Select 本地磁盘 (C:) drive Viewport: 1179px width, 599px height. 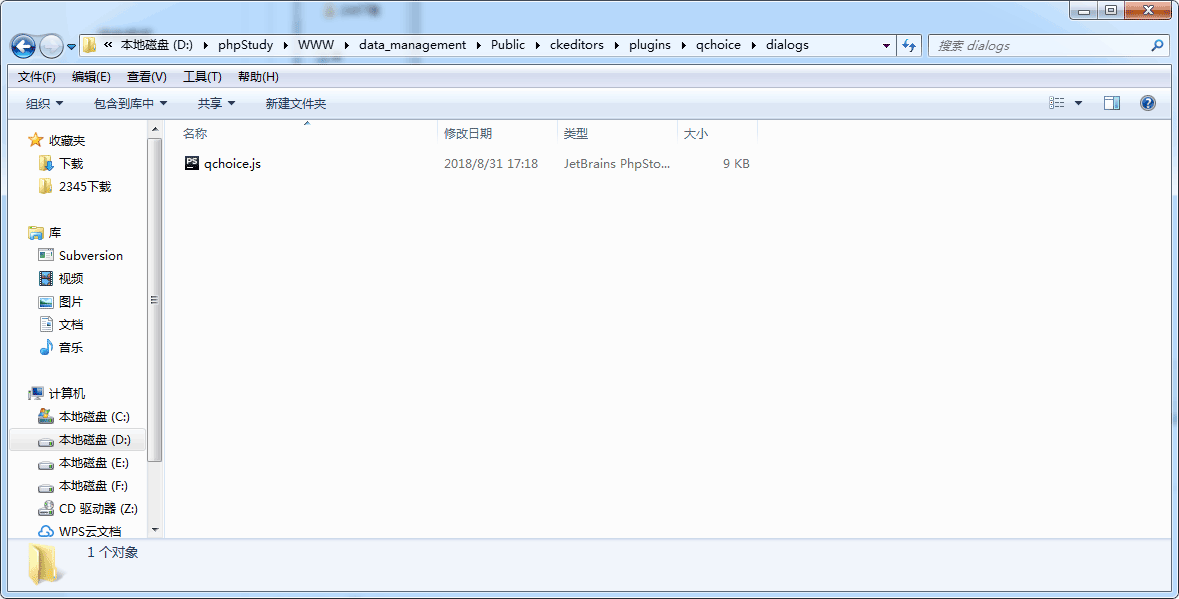coord(93,417)
